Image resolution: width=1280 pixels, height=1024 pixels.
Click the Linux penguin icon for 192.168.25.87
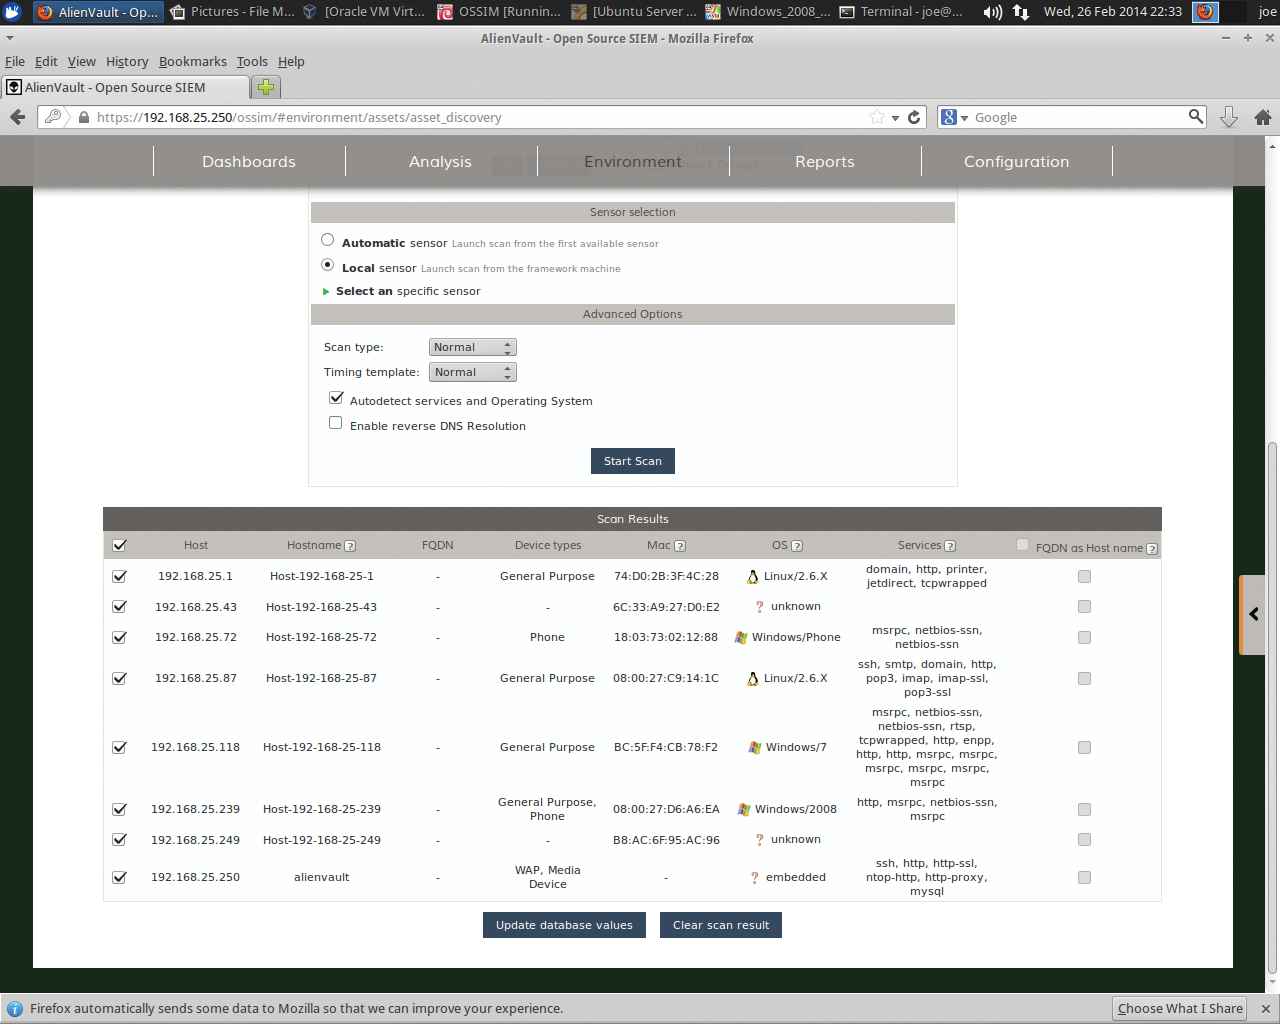(753, 679)
